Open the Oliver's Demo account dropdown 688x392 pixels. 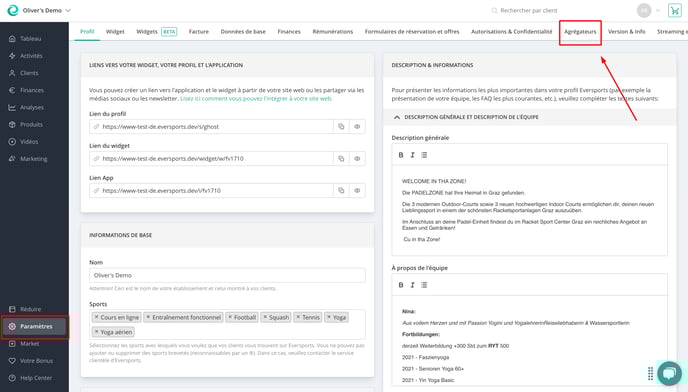point(47,10)
